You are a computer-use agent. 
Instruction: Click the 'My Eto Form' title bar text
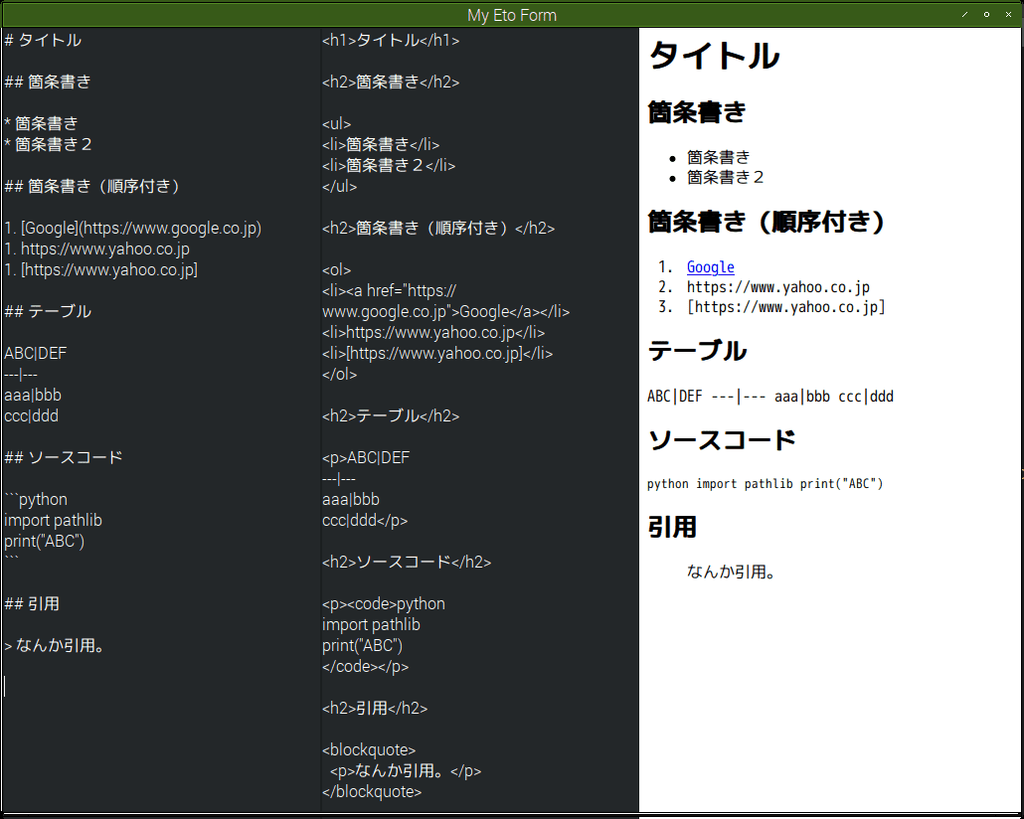pyautogui.click(x=512, y=15)
